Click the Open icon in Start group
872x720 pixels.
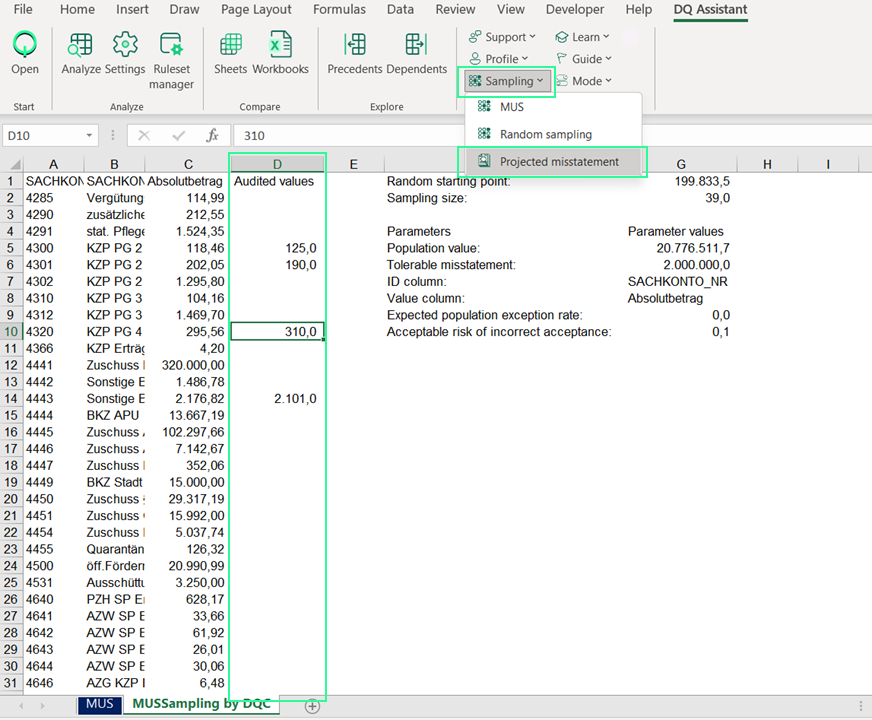point(25,52)
